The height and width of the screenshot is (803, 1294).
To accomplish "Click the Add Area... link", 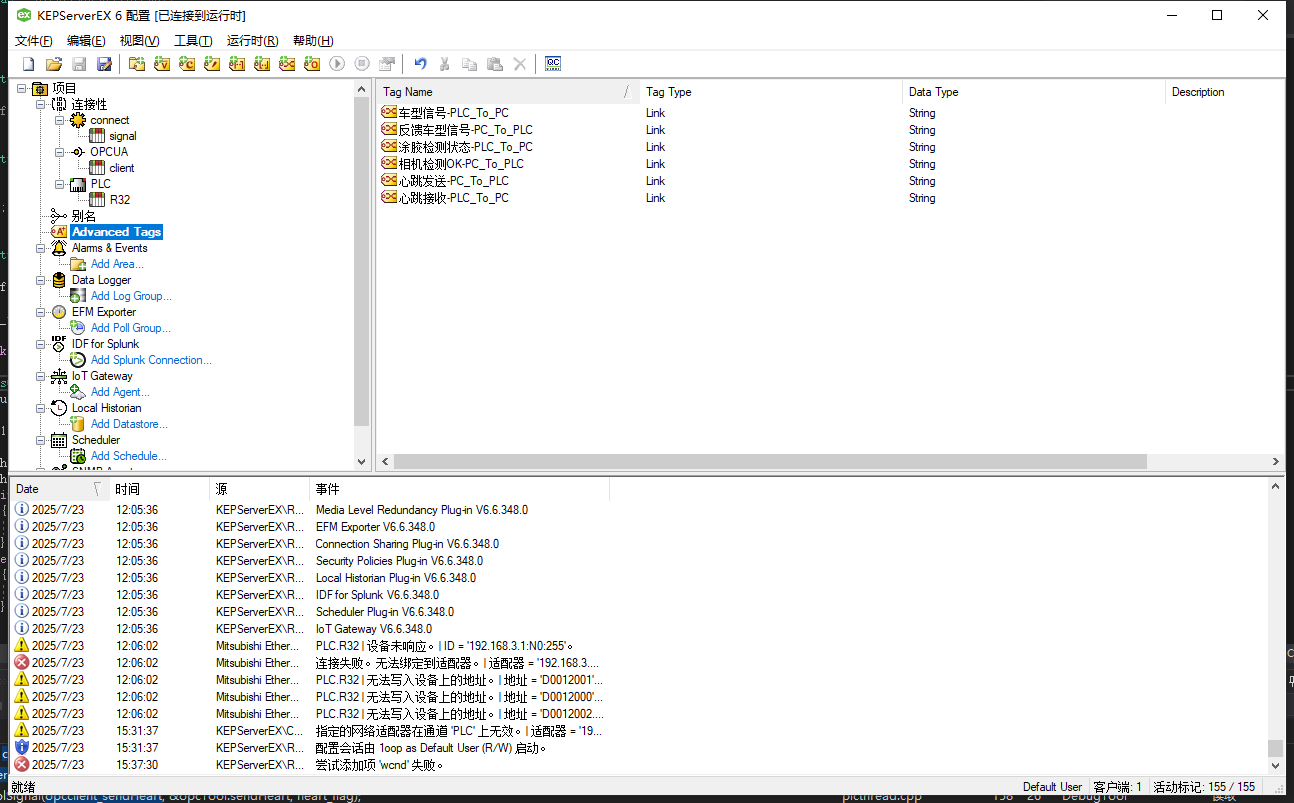I will coord(117,264).
